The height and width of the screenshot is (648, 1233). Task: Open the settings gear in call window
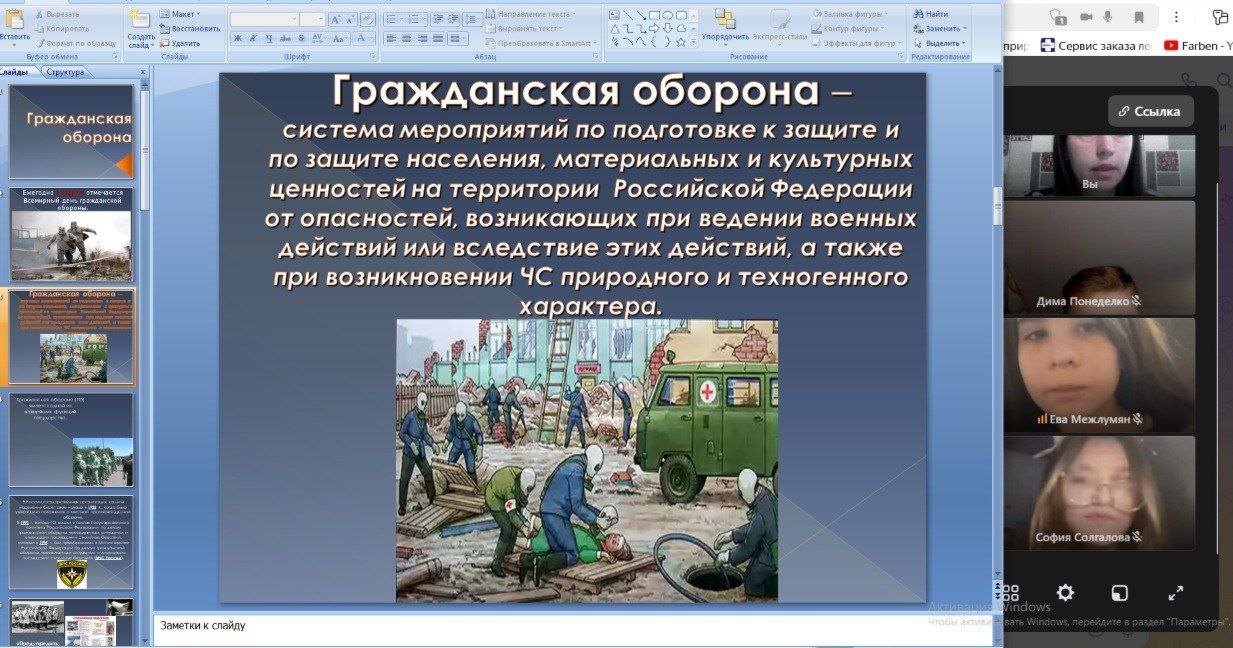click(1065, 593)
